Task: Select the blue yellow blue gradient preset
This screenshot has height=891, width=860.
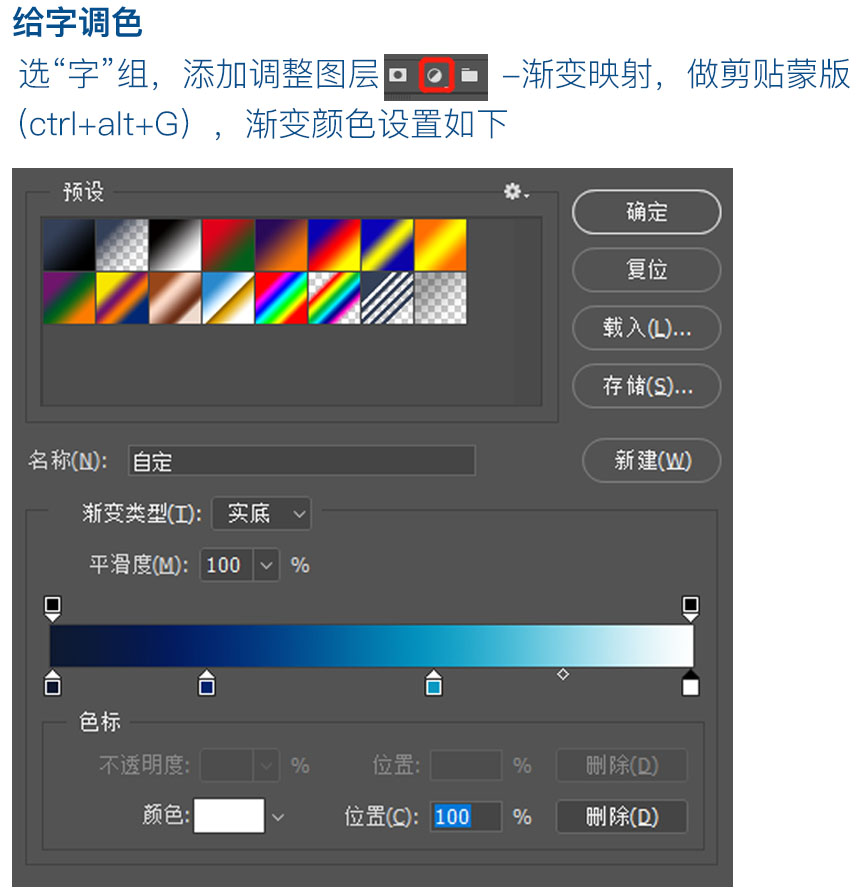Action: pos(387,245)
